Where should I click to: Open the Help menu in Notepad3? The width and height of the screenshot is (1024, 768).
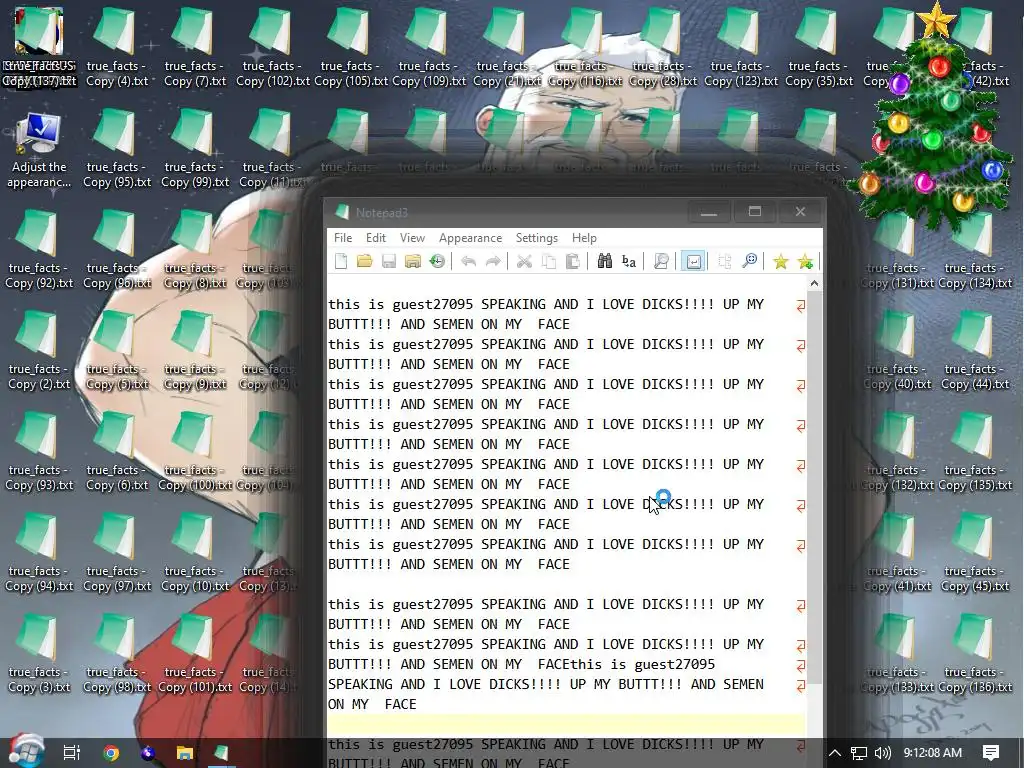tap(584, 238)
